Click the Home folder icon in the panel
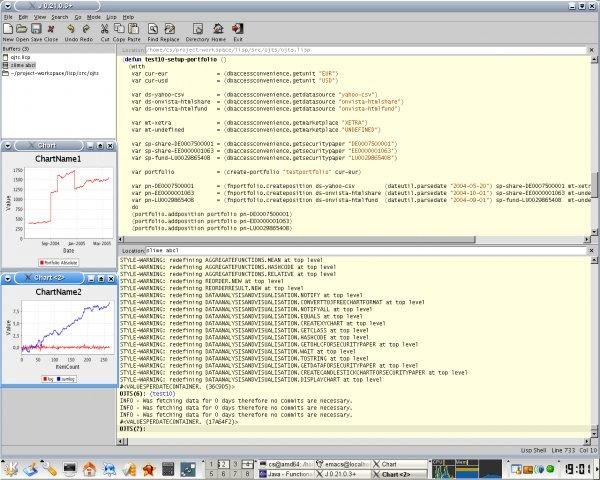This screenshot has width=600, height=480. point(90,469)
